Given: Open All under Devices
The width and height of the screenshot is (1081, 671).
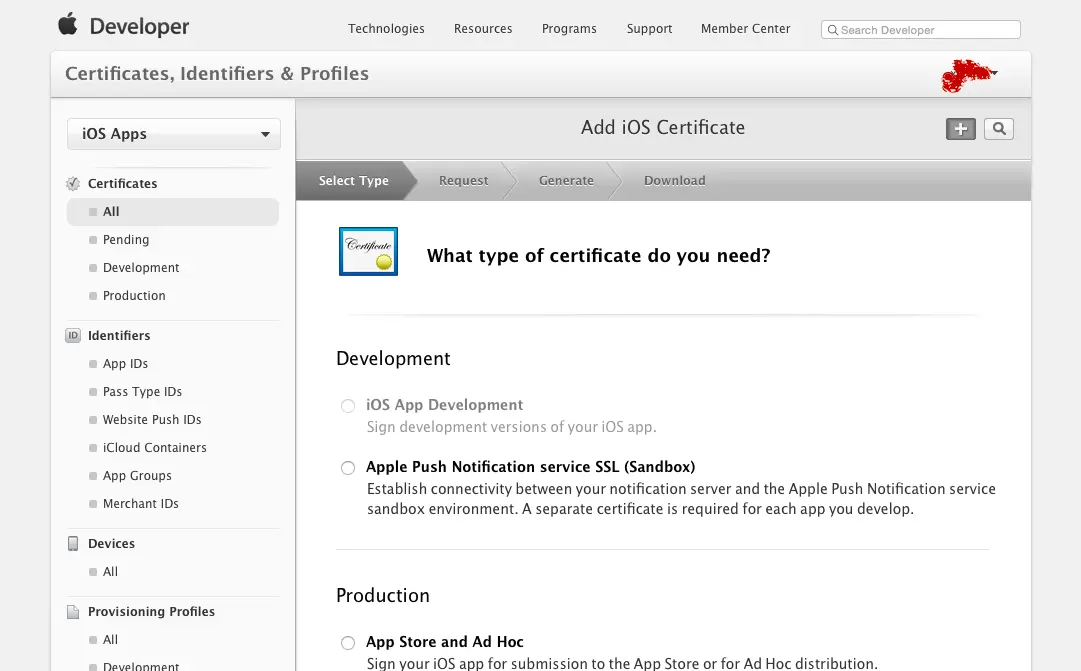Looking at the screenshot, I should (110, 572).
